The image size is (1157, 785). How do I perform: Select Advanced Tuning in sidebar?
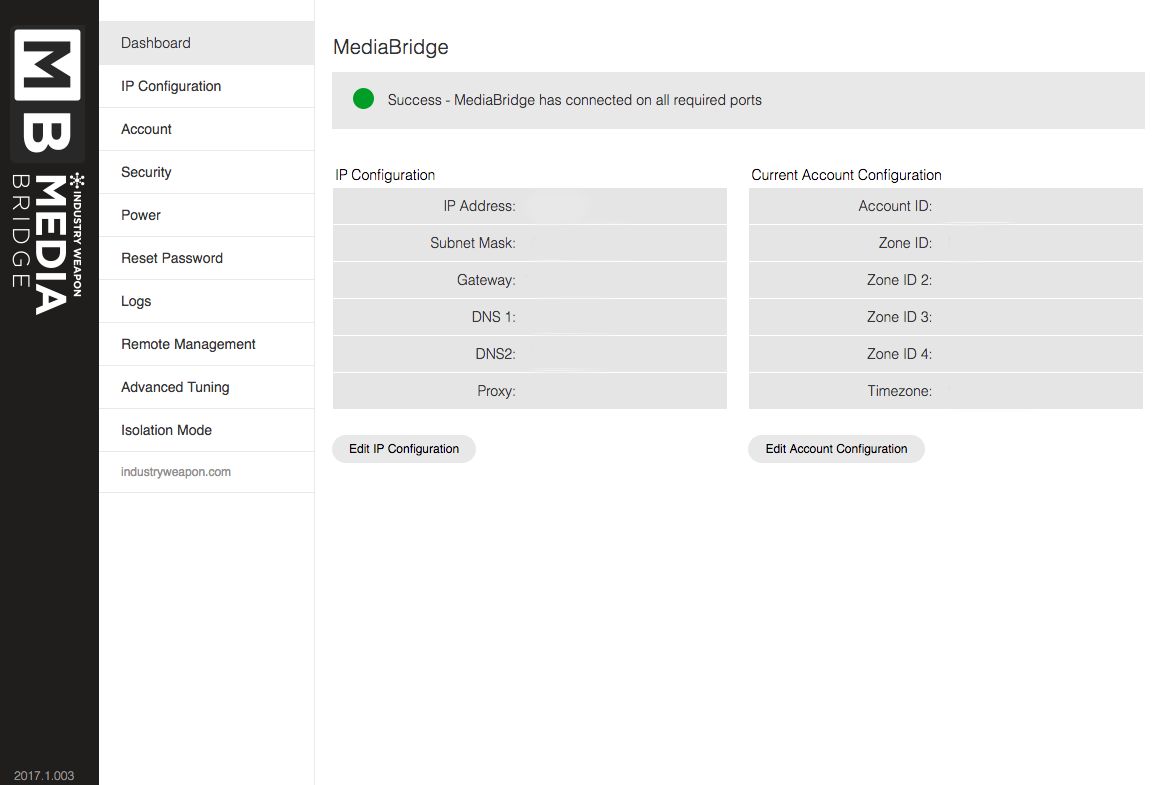pyautogui.click(x=207, y=387)
